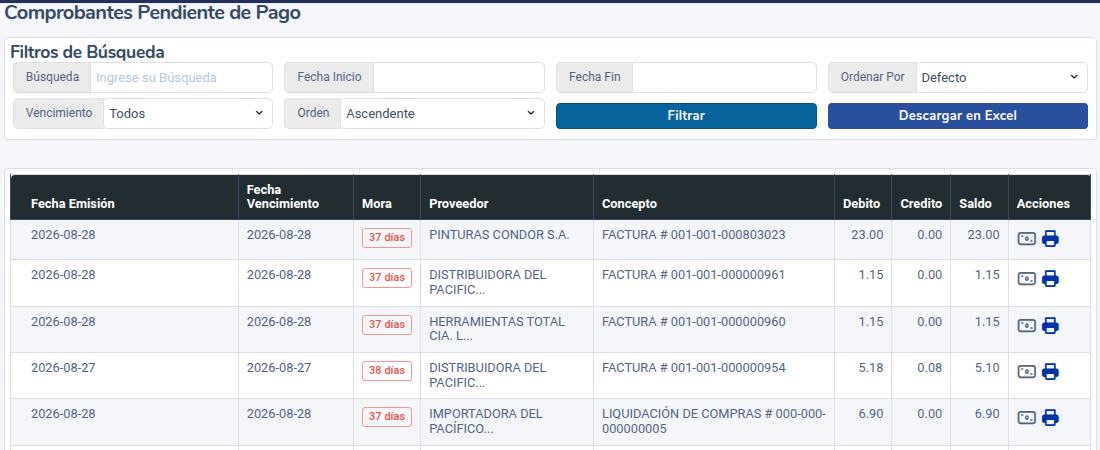Print voucher for factura 000000954 row
Viewport: 1100px width, 450px height.
tap(1050, 371)
